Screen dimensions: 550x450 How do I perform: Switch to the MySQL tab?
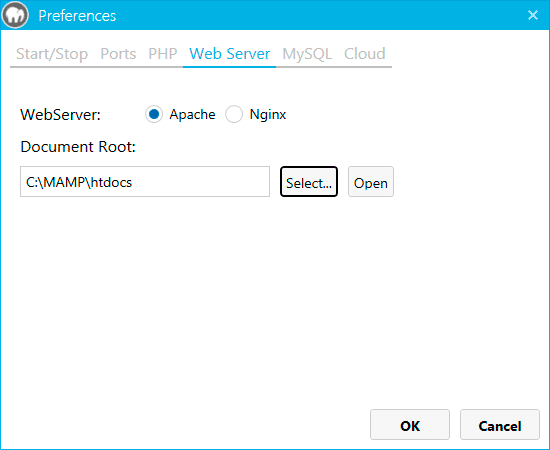pyautogui.click(x=307, y=54)
